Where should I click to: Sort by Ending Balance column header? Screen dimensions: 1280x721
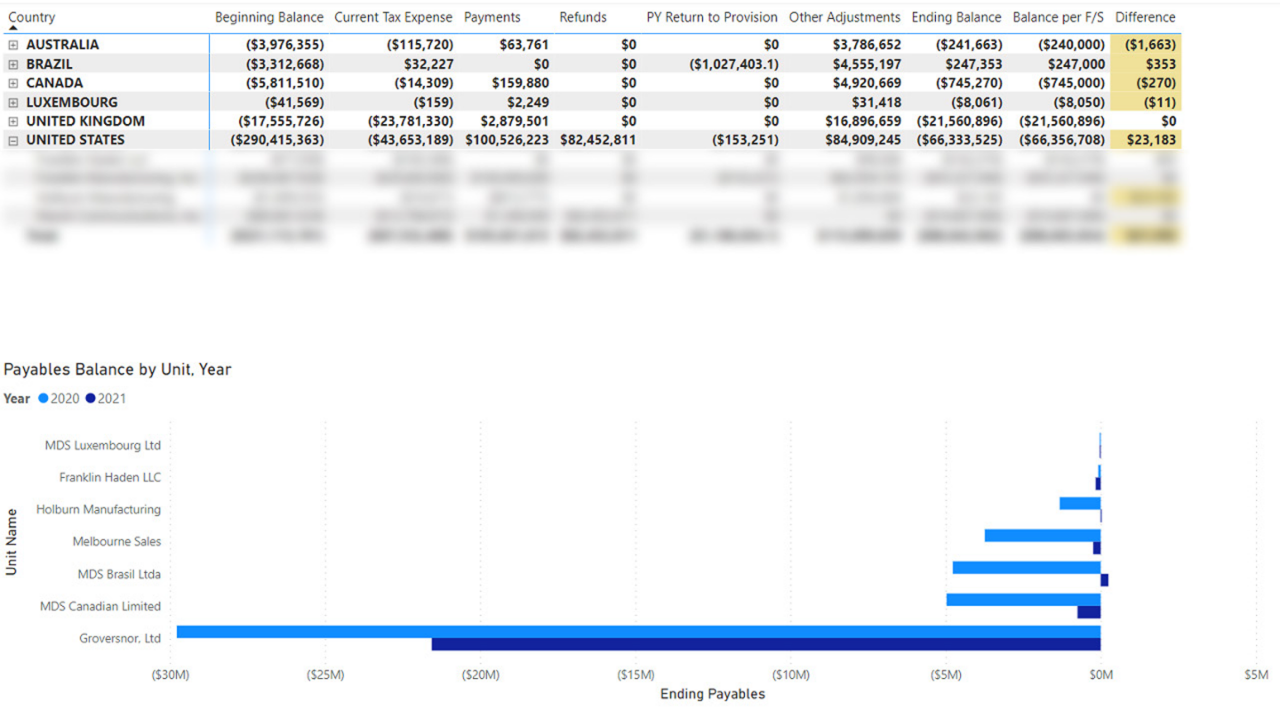957,17
